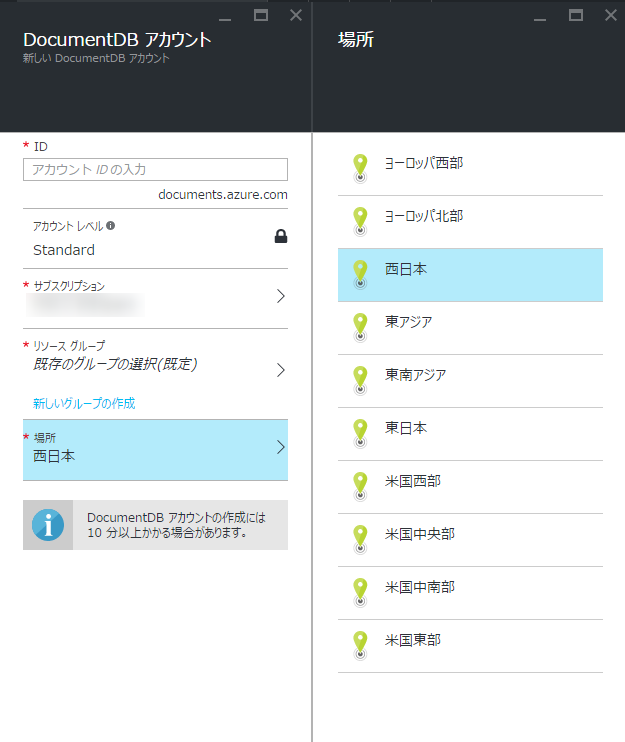This screenshot has width=625, height=742.
Task: Click the pin icon beside 東南アジア
Action: tap(360, 380)
